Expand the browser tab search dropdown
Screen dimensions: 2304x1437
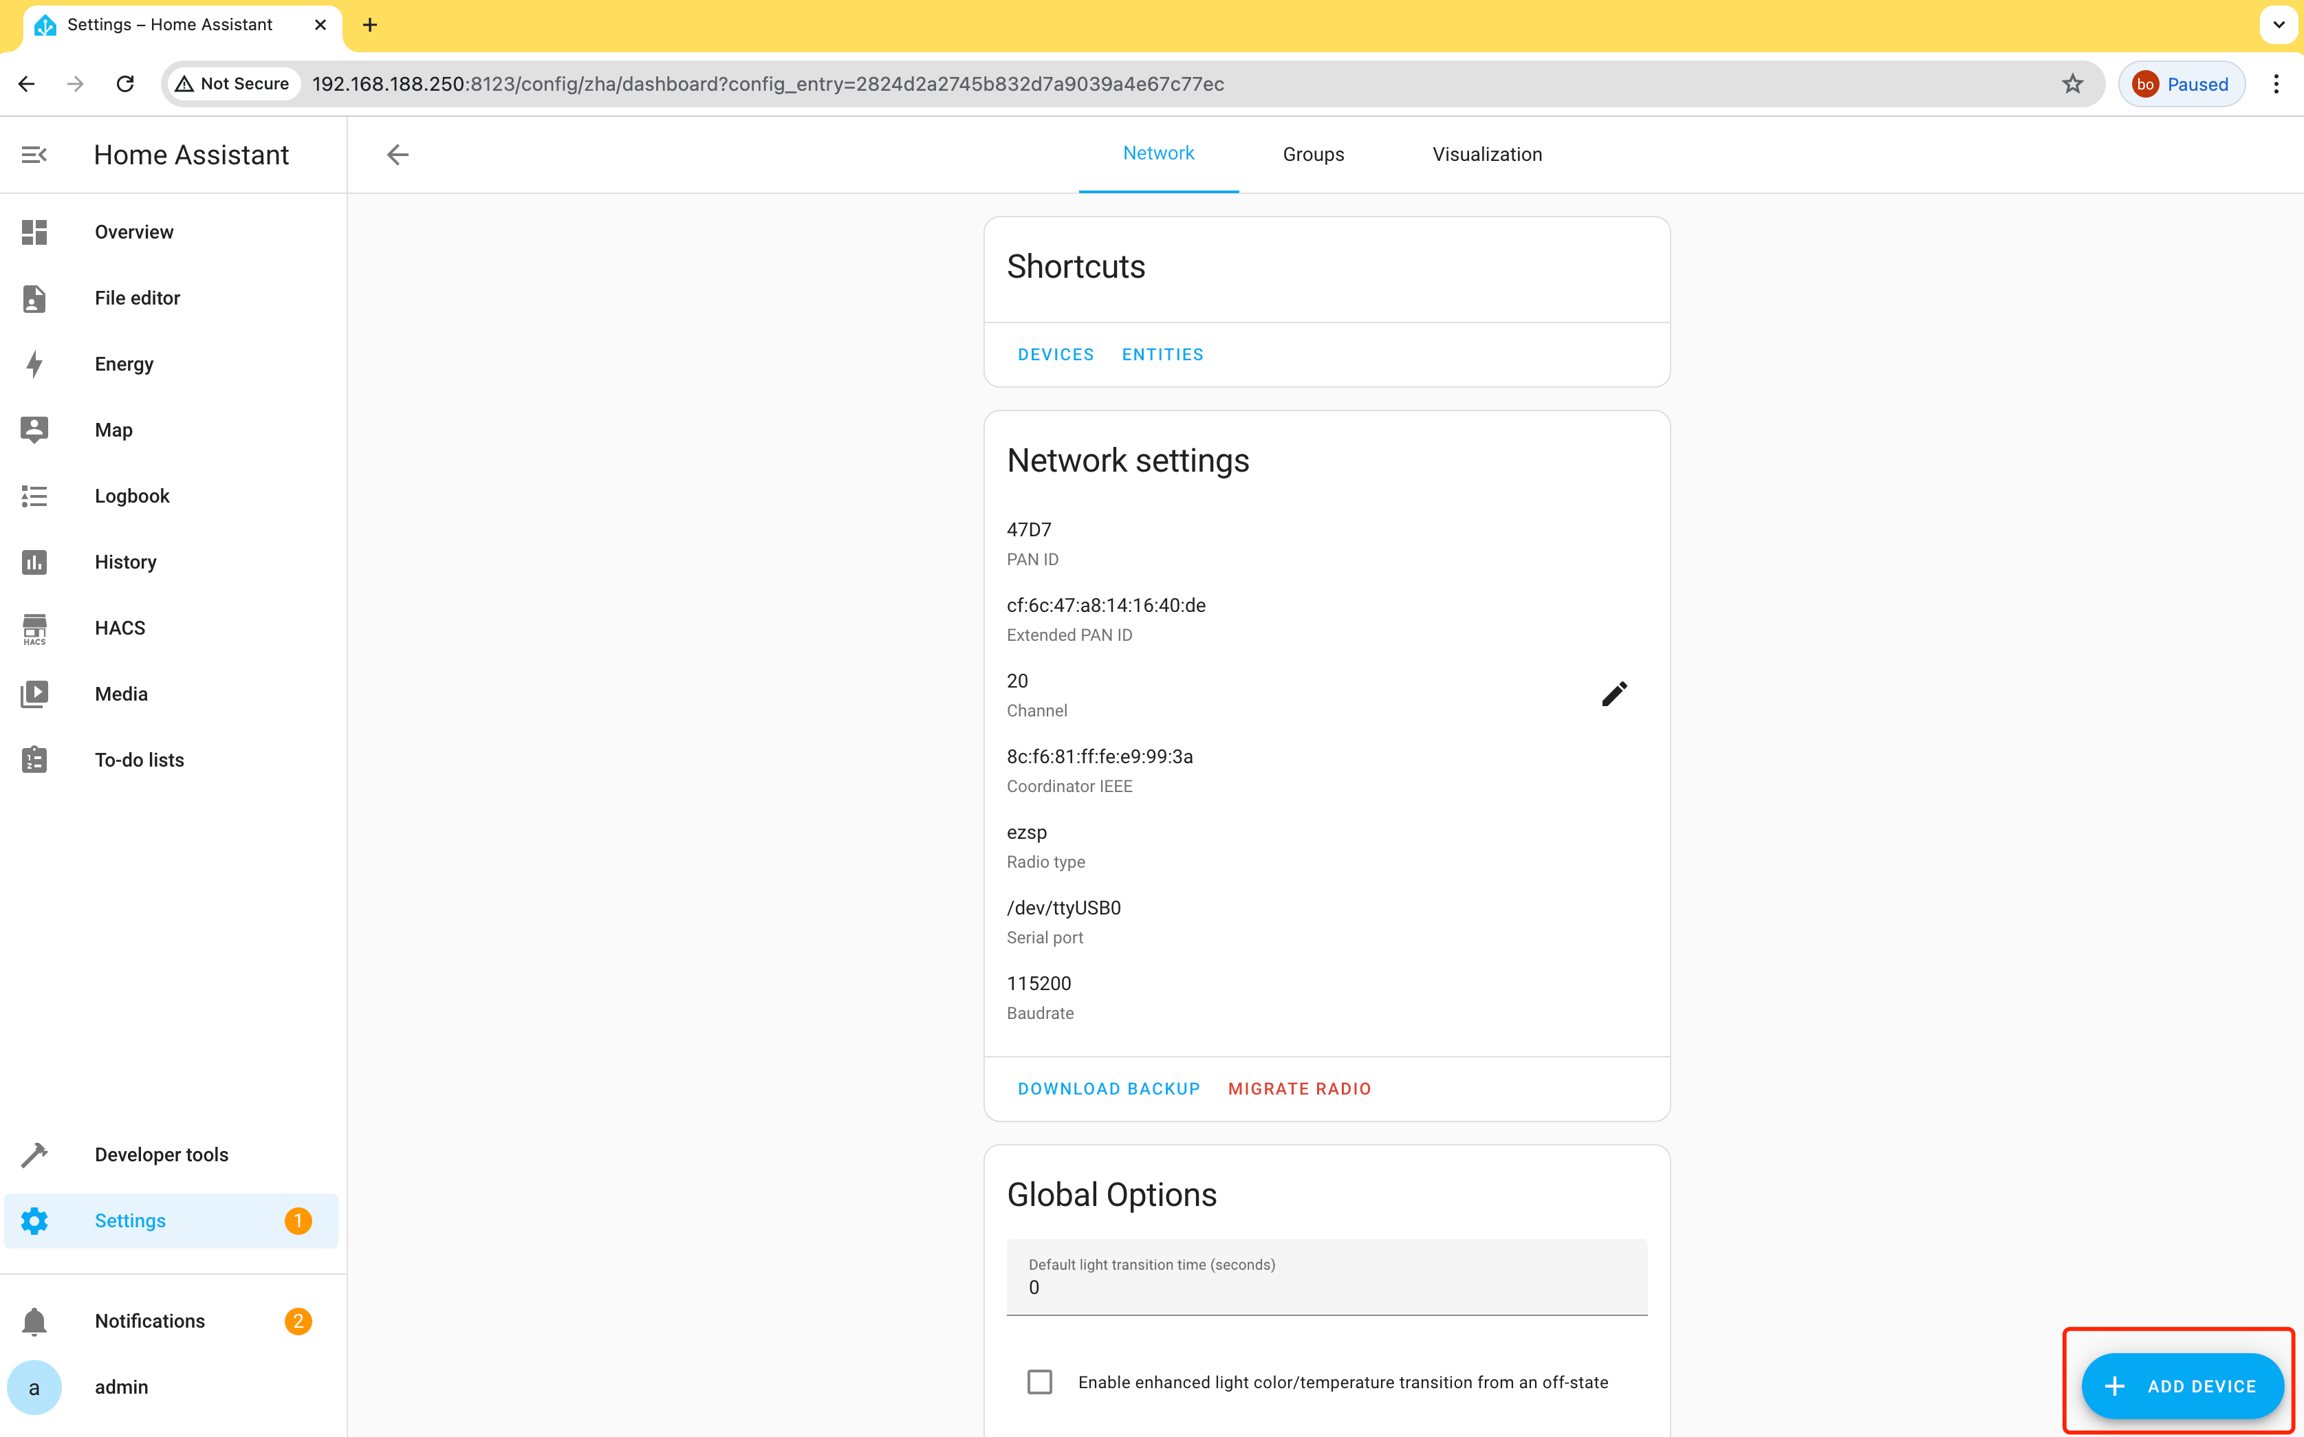coord(2278,25)
